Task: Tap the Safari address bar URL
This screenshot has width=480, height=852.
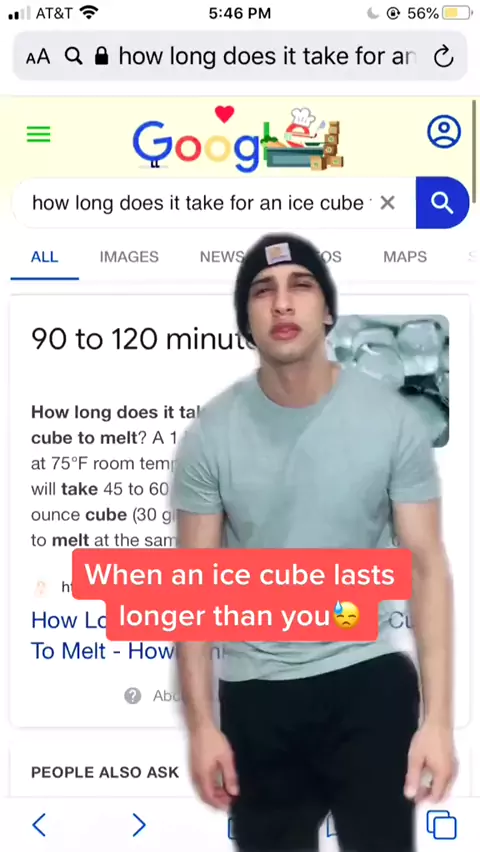Action: (266, 56)
